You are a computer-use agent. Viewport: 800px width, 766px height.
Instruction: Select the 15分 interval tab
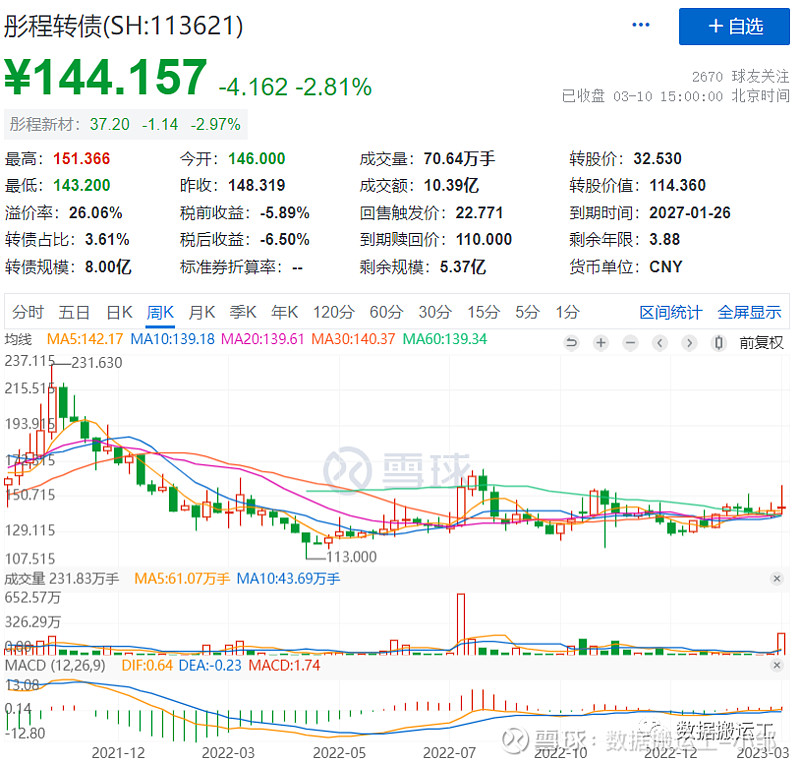click(484, 312)
